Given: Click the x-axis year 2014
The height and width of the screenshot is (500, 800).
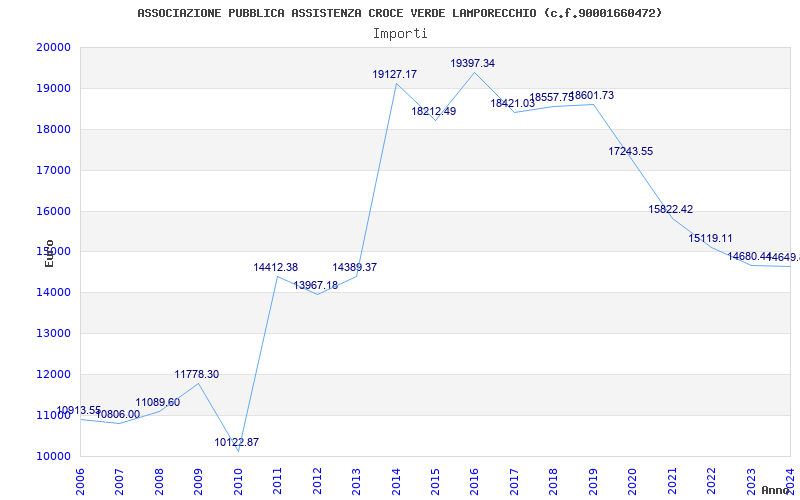Looking at the screenshot, I should point(395,481).
